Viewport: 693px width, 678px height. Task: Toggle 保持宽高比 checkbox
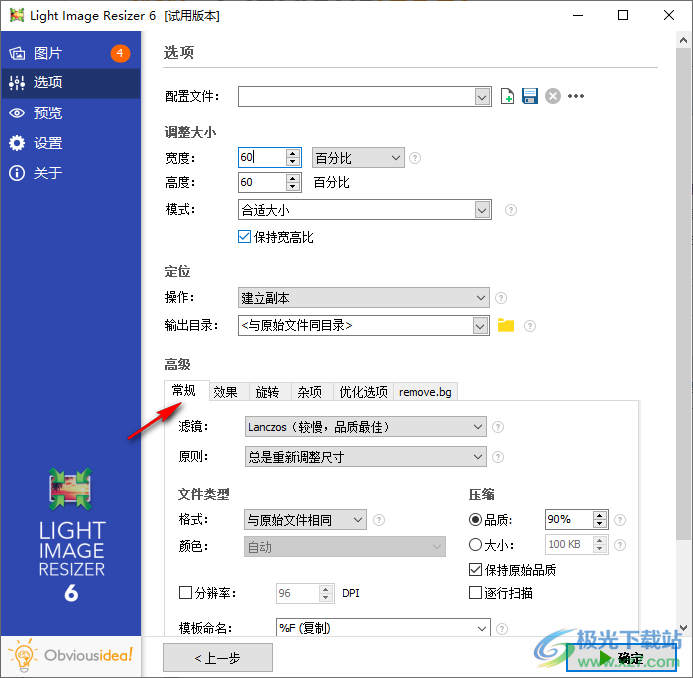[x=244, y=237]
